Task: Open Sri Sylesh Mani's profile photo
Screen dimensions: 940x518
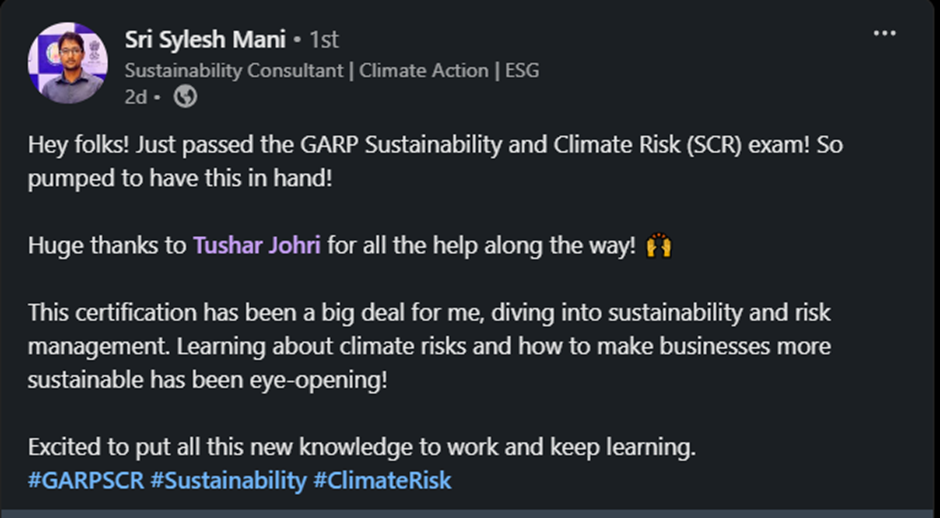Action: [69, 63]
